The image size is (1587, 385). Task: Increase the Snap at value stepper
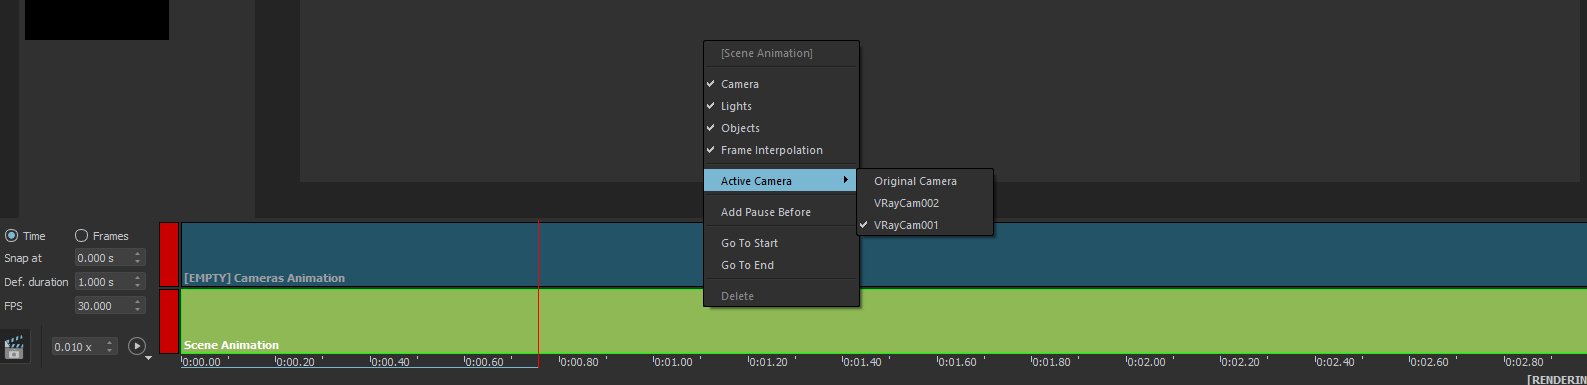coord(138,254)
